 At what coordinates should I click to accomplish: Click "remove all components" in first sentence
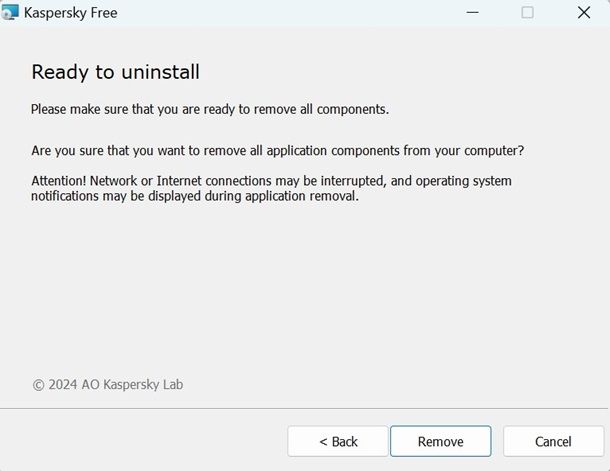click(x=321, y=108)
